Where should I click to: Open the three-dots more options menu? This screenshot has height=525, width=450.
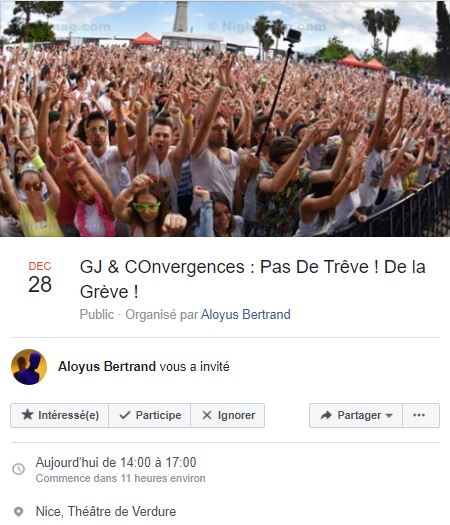click(x=421, y=415)
